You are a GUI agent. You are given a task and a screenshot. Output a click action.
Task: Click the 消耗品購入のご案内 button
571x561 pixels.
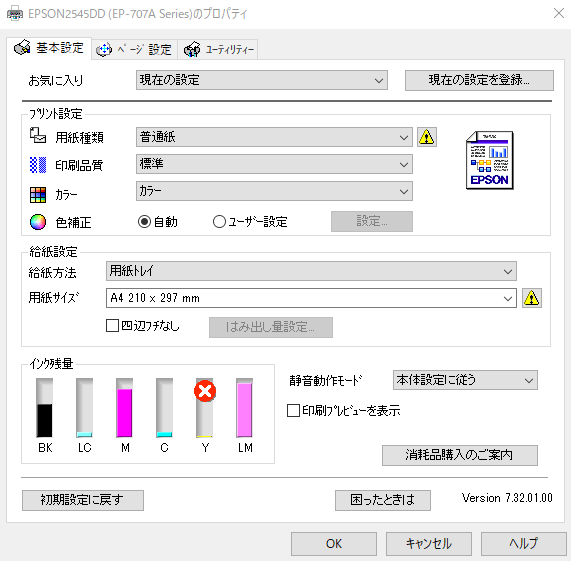click(460, 455)
